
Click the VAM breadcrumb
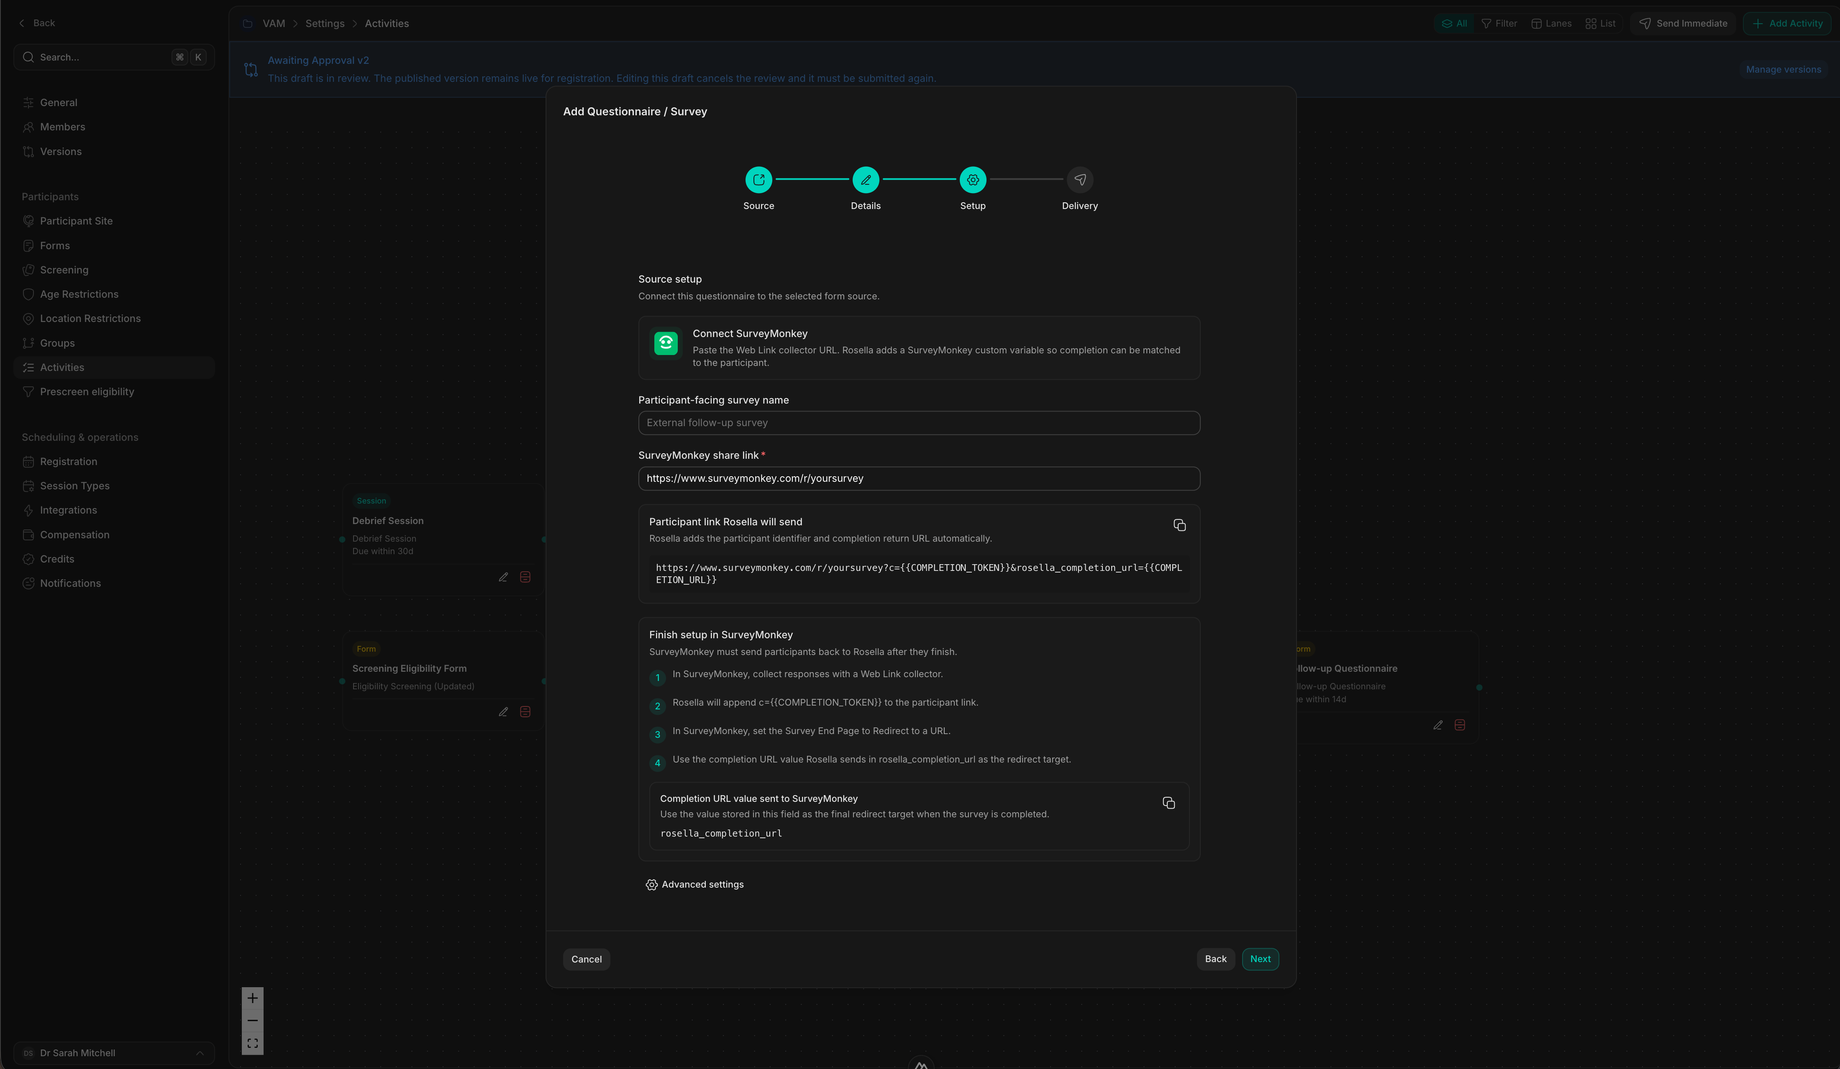[274, 23]
